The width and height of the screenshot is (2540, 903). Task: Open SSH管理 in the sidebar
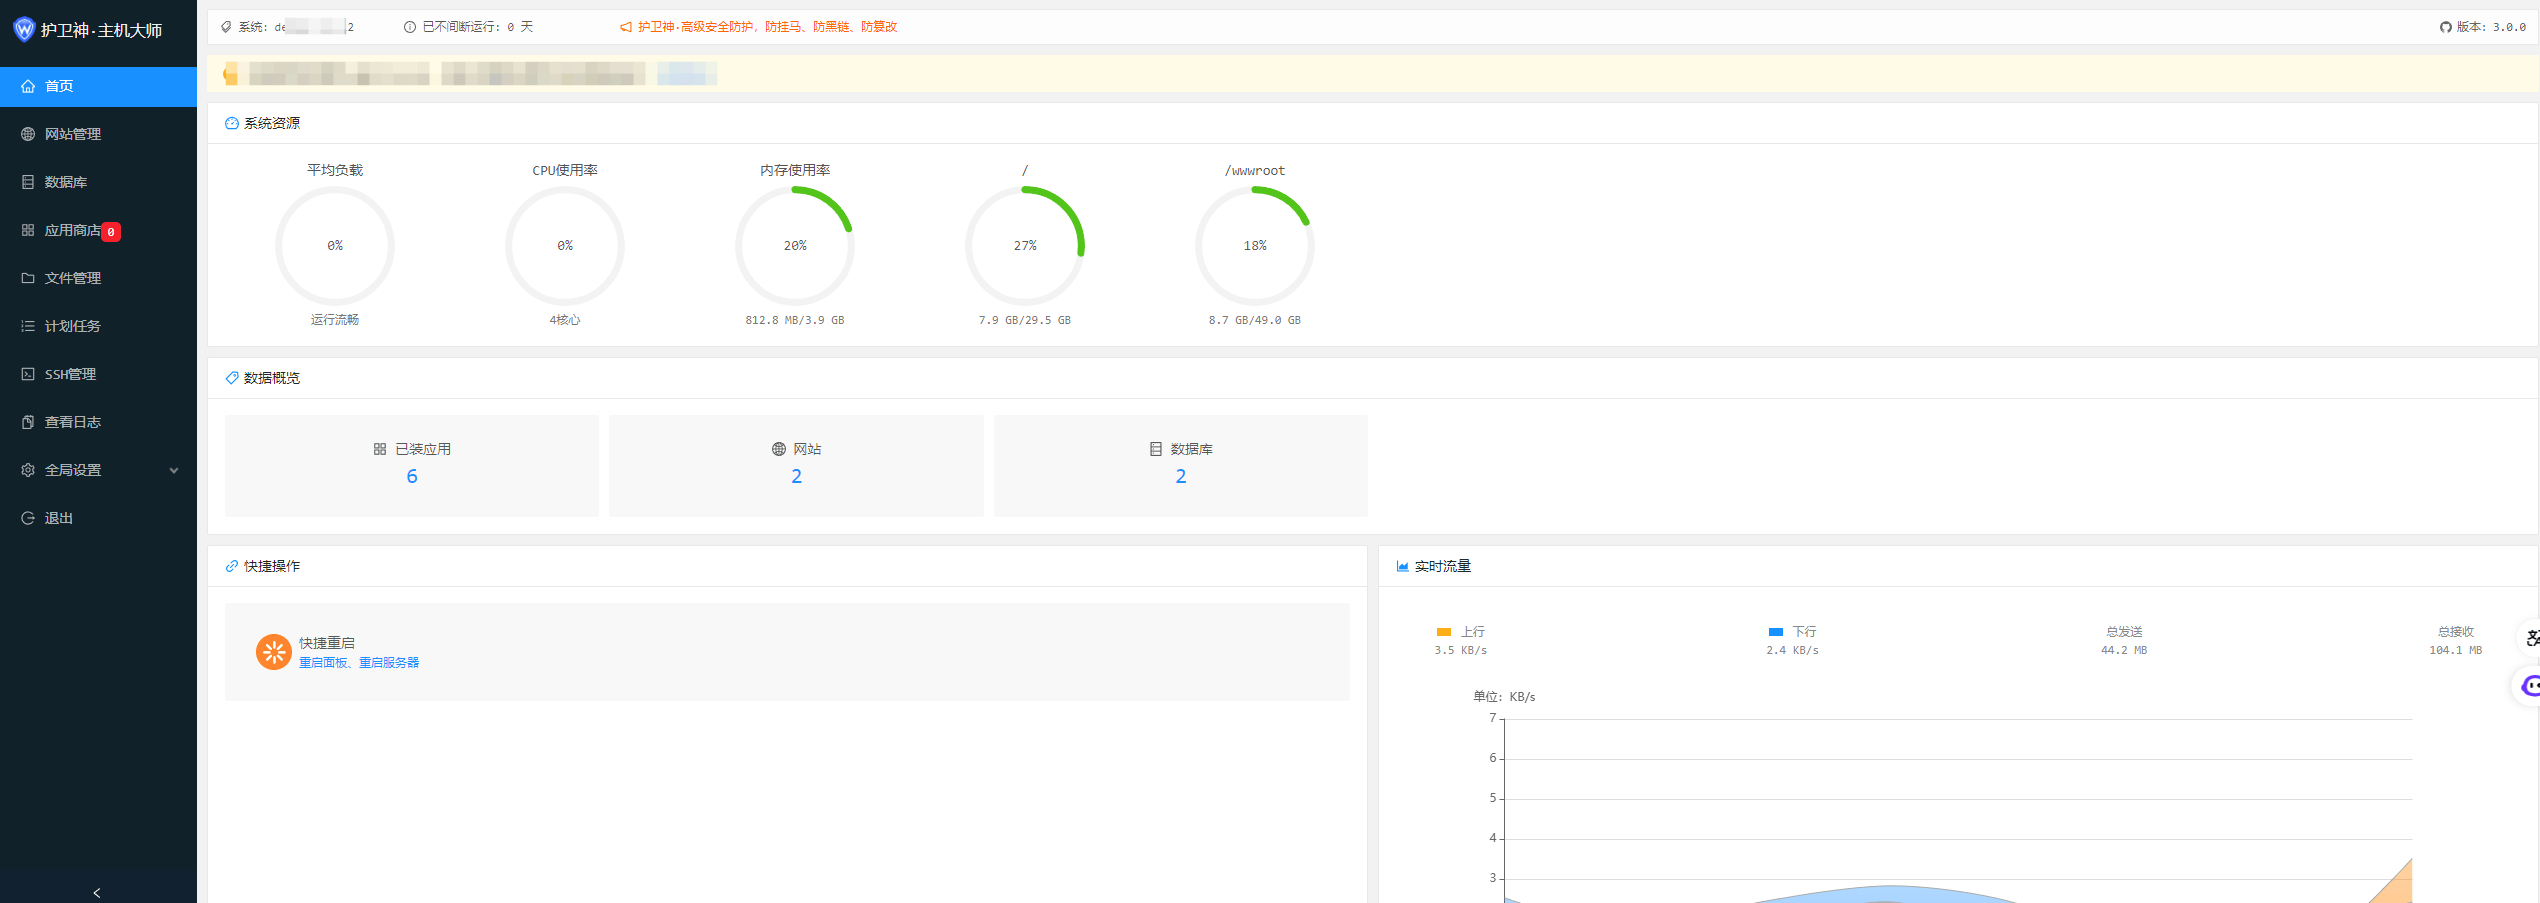tap(98, 374)
